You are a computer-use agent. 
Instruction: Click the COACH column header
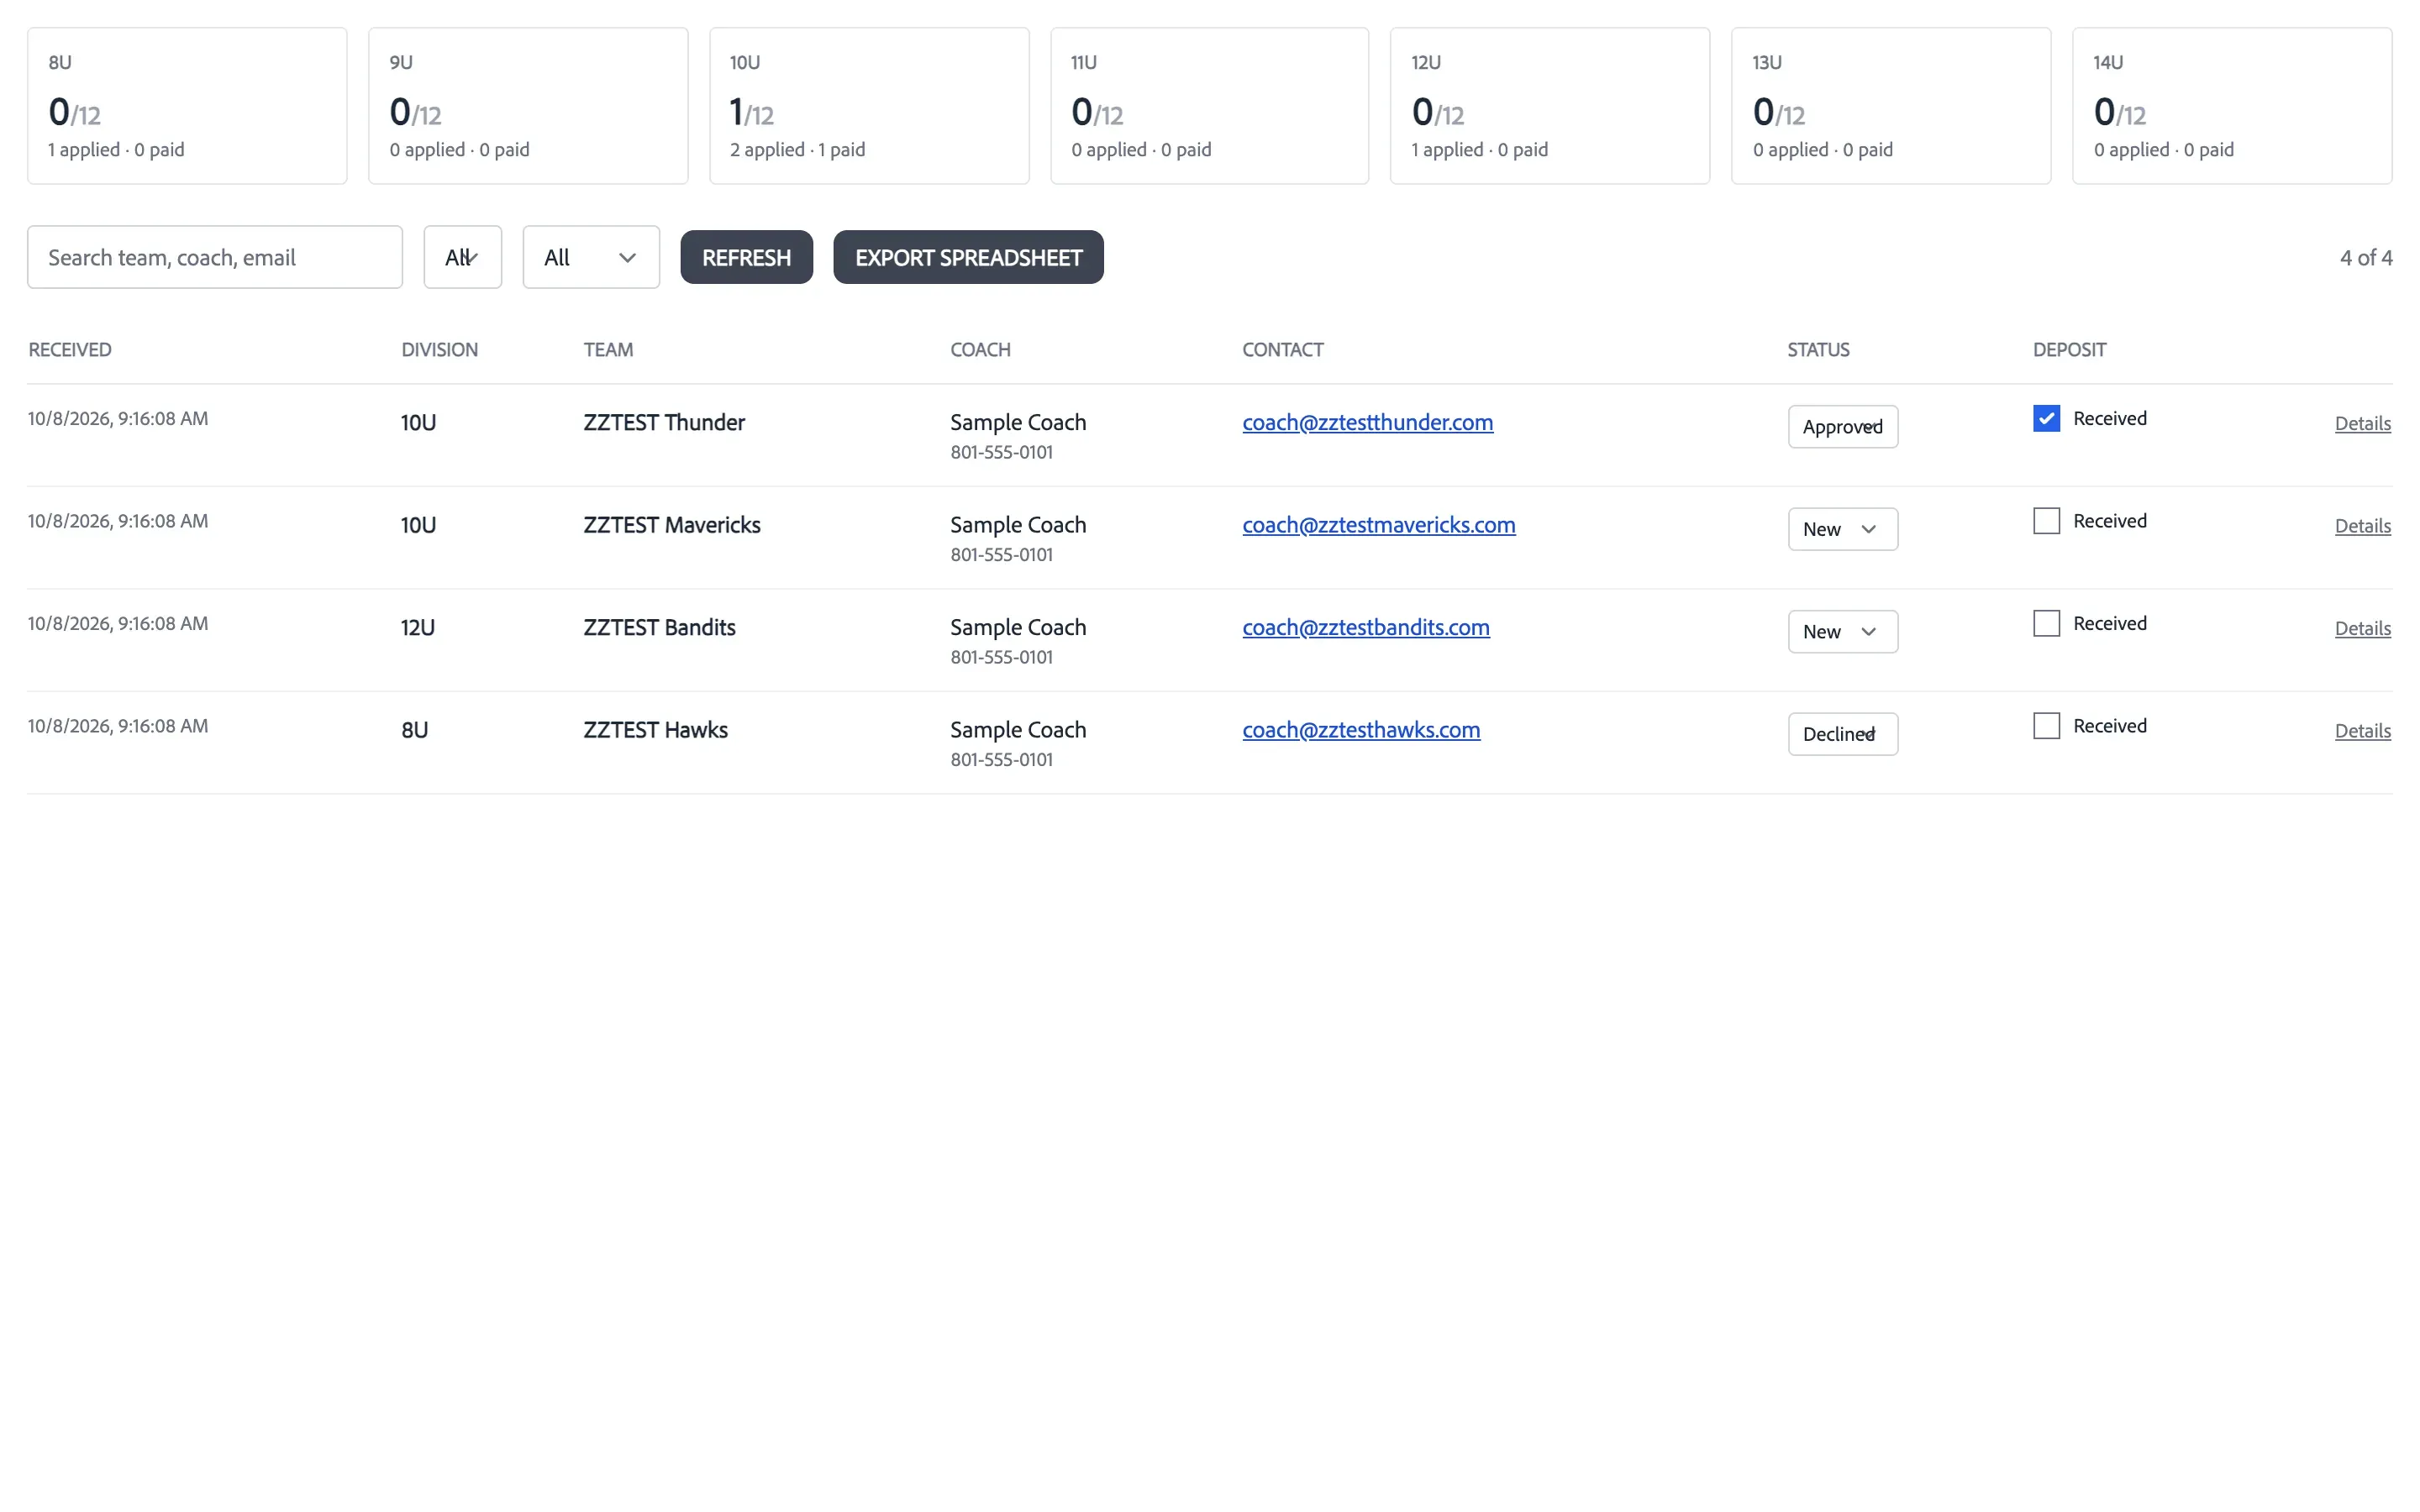click(x=980, y=350)
